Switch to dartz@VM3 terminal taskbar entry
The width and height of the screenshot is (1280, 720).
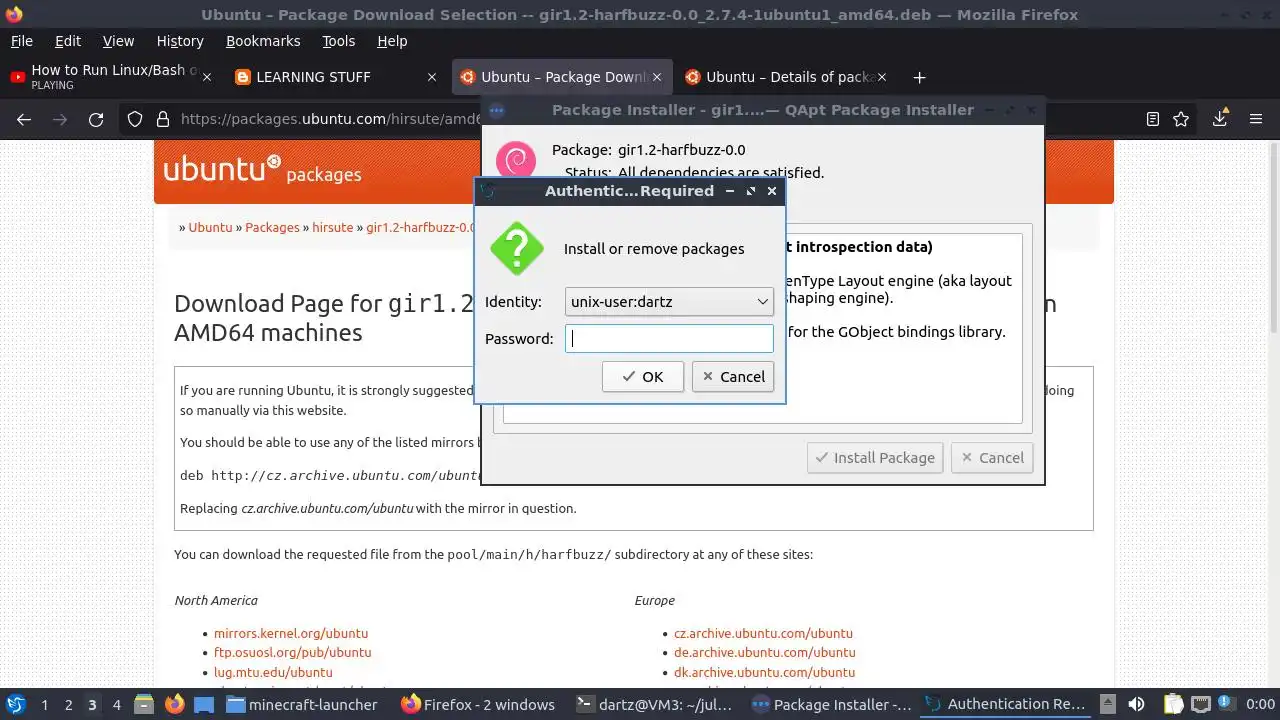(655, 704)
